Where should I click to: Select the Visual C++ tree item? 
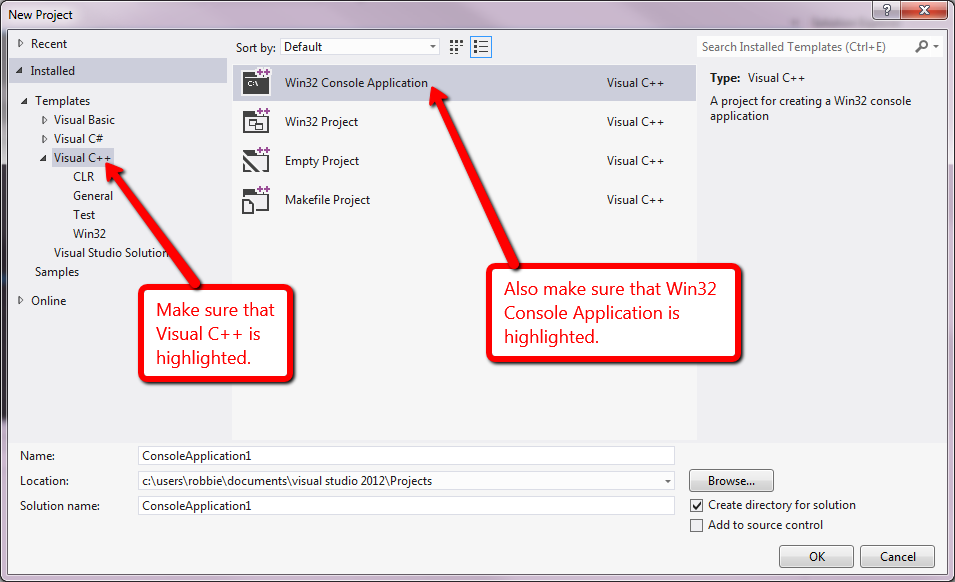point(82,158)
